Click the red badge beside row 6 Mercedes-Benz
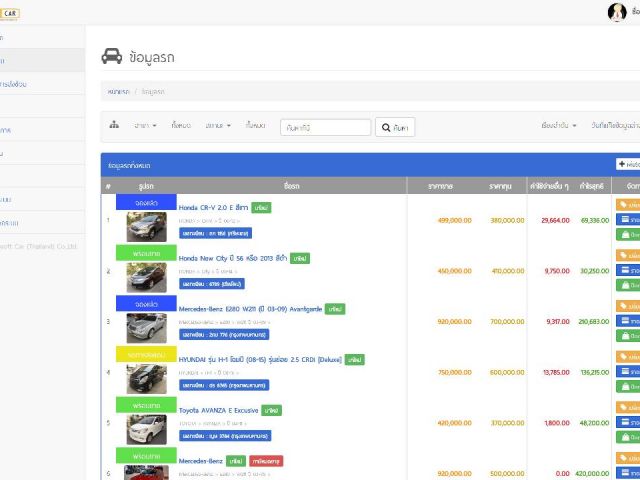The width and height of the screenshot is (640, 480). pyautogui.click(x=266, y=461)
